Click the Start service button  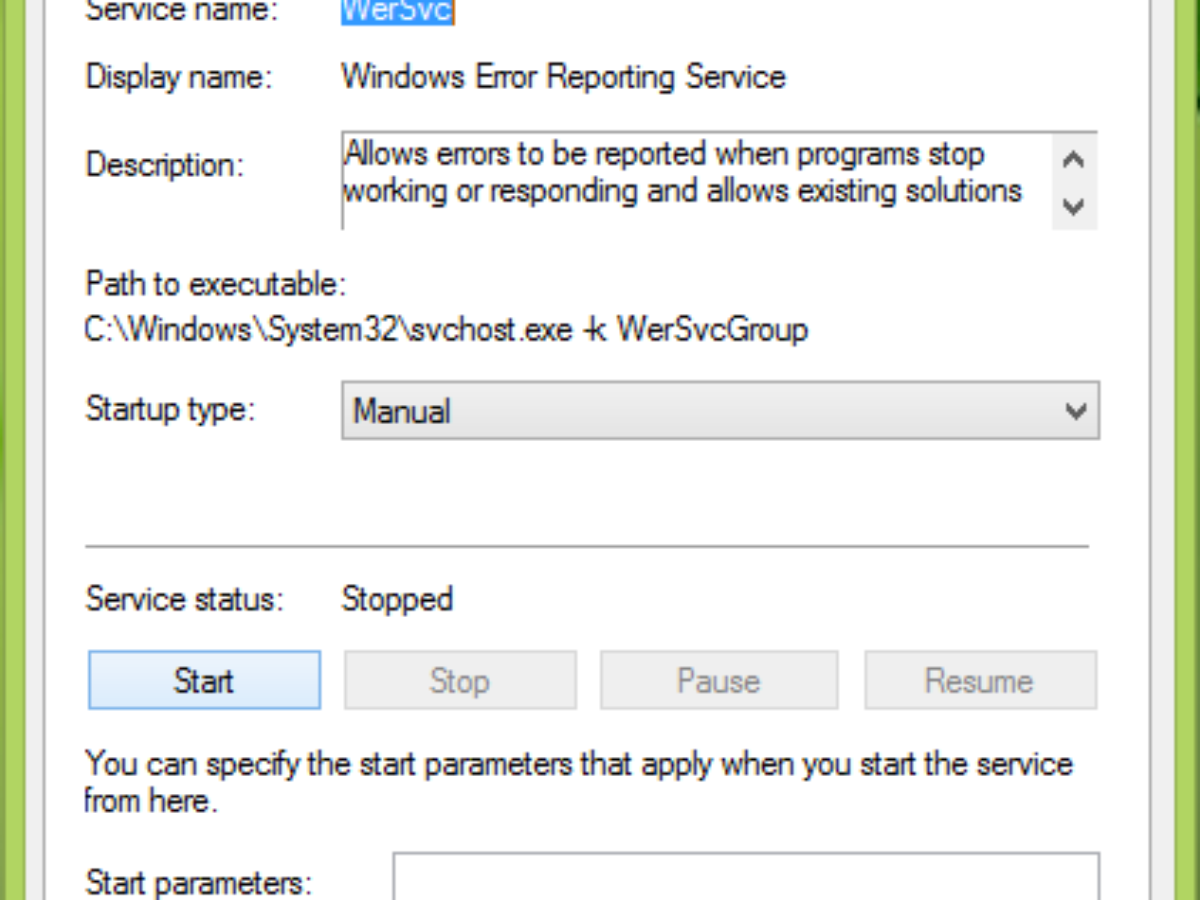tap(204, 680)
